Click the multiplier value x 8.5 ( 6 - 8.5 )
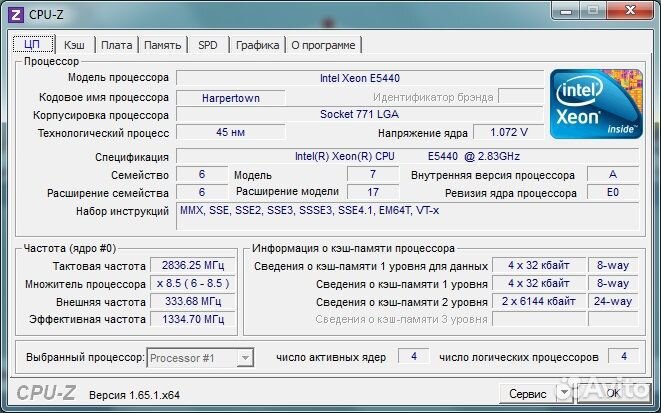 pos(193,283)
